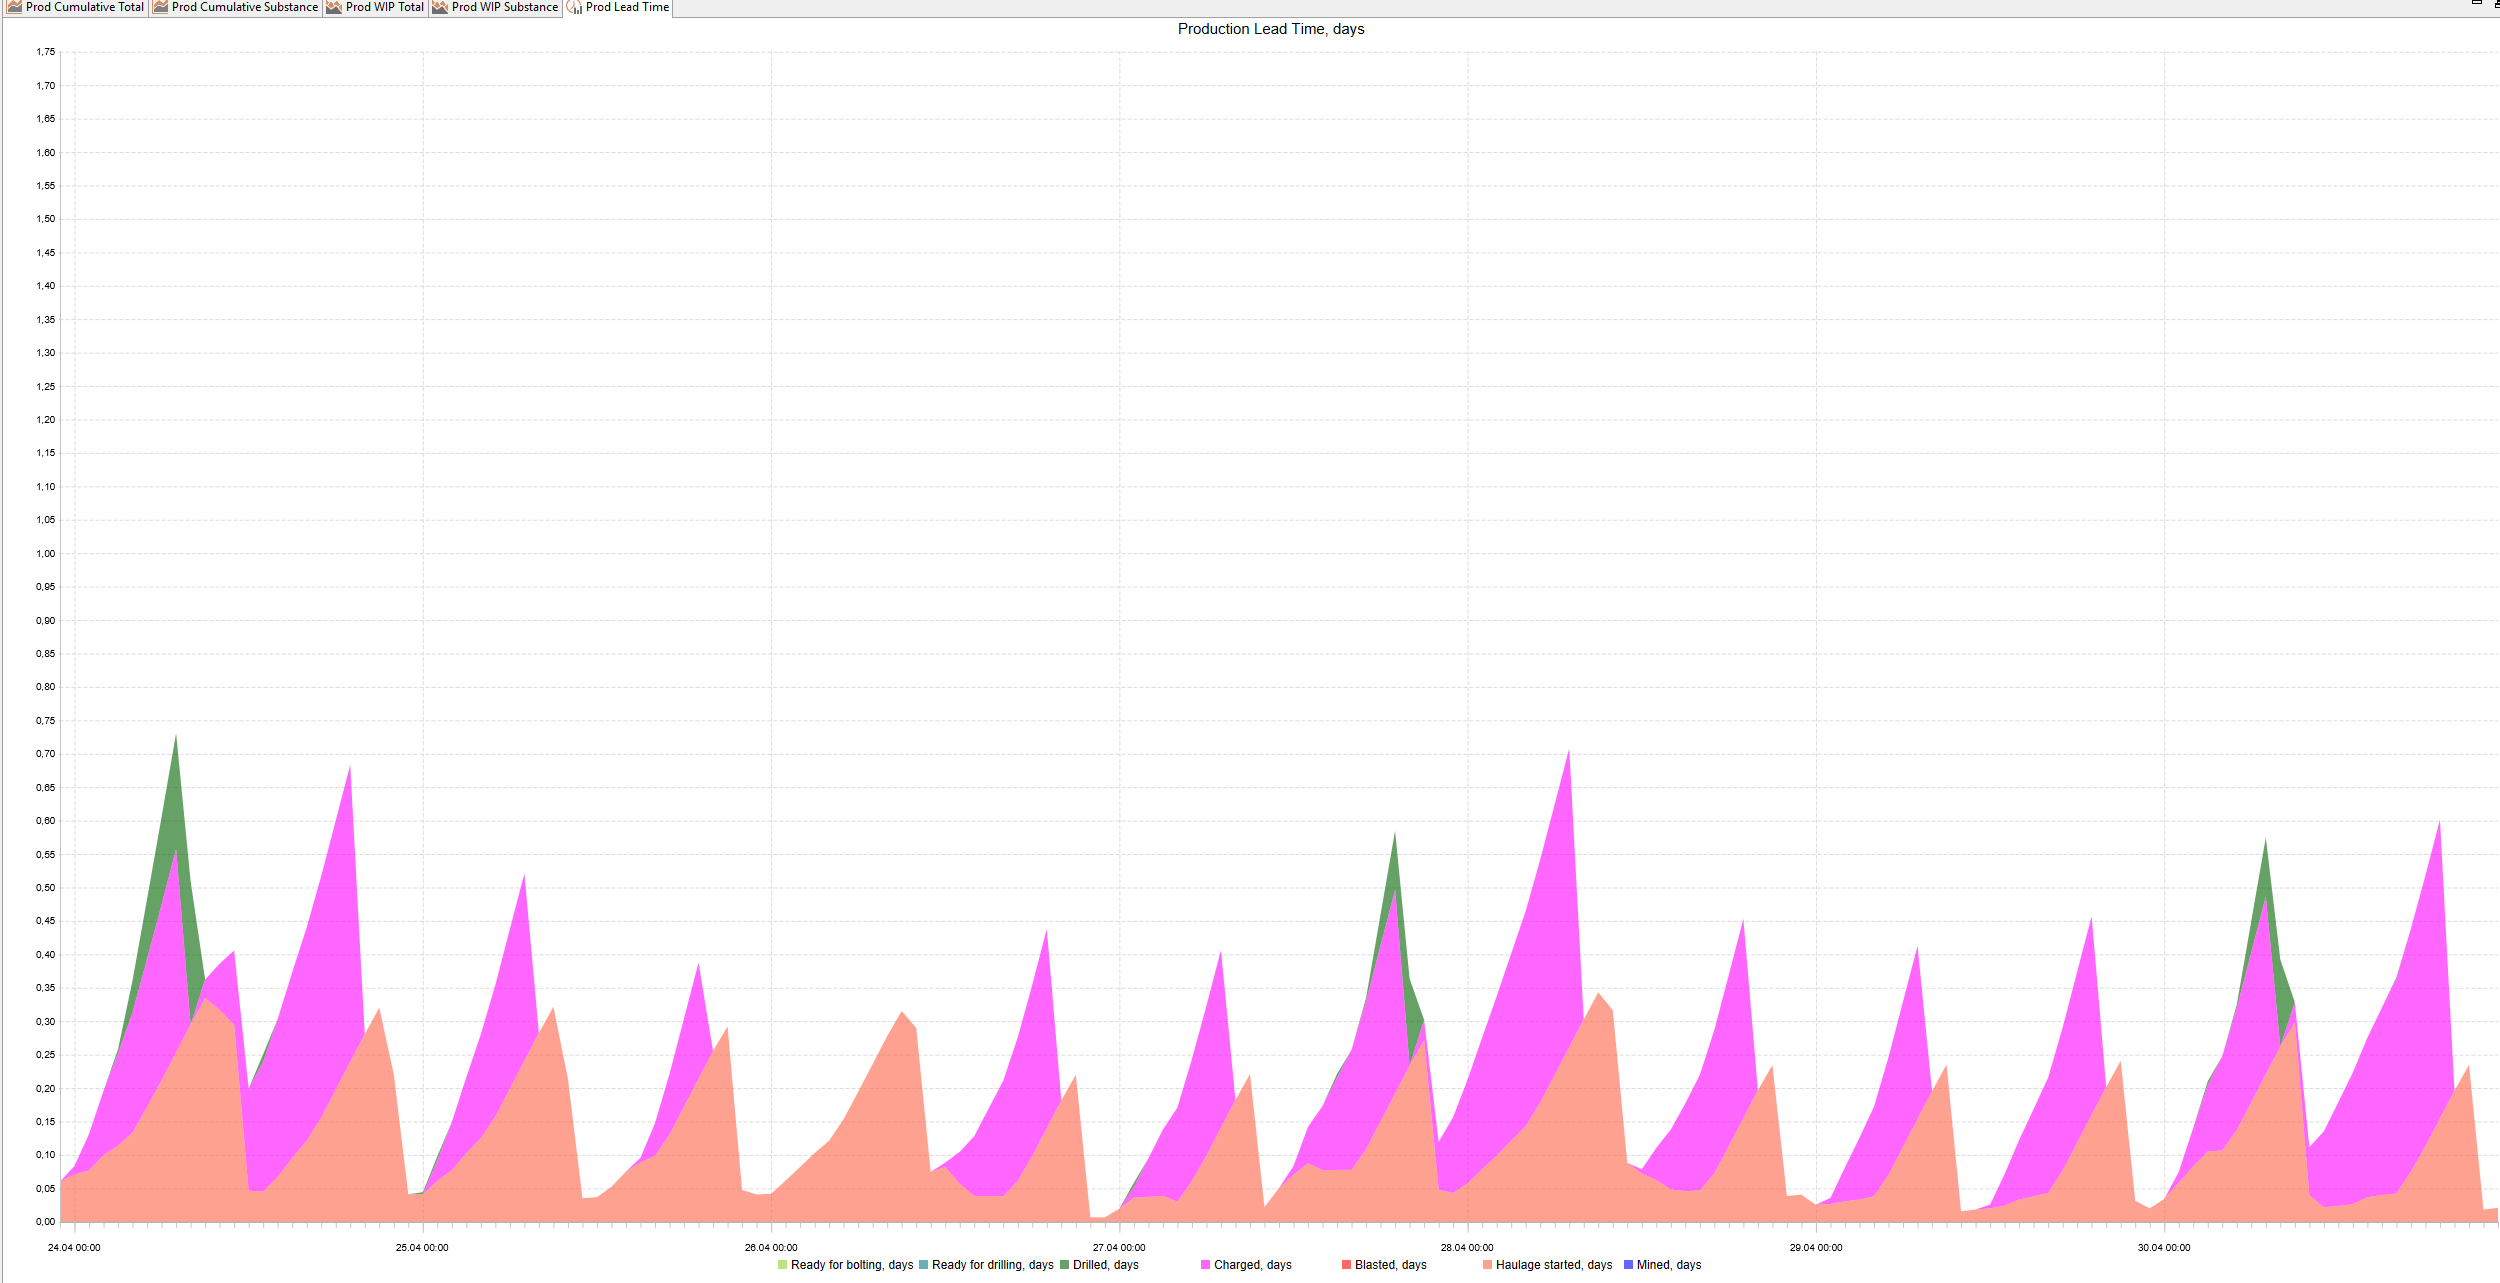
Task: Click the '25.04 00:00' x-axis label
Action: [422, 1248]
